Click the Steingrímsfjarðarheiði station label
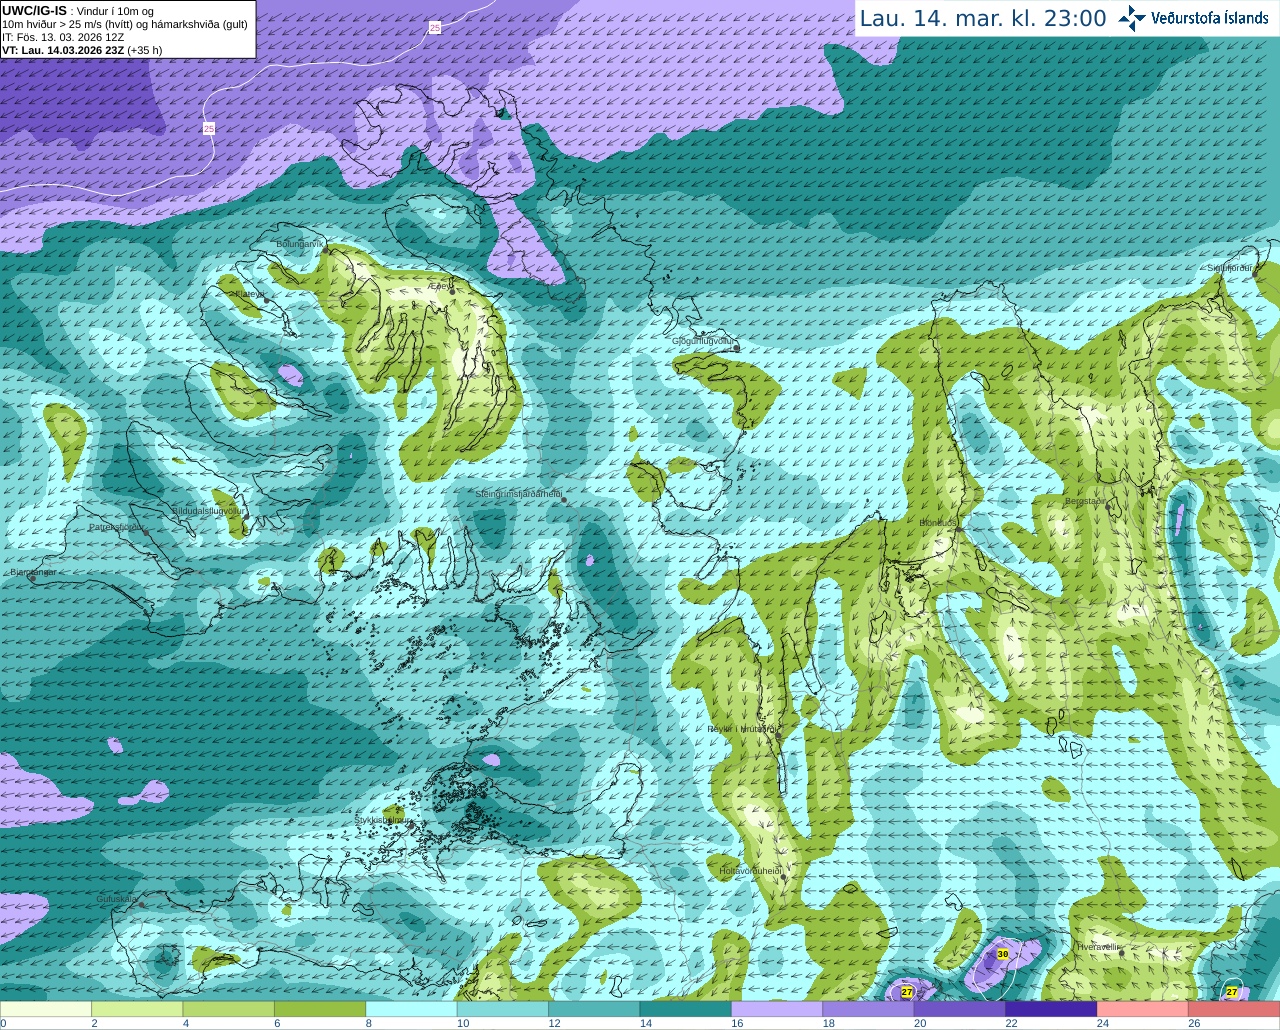Viewport: 1280px width, 1030px height. (518, 494)
